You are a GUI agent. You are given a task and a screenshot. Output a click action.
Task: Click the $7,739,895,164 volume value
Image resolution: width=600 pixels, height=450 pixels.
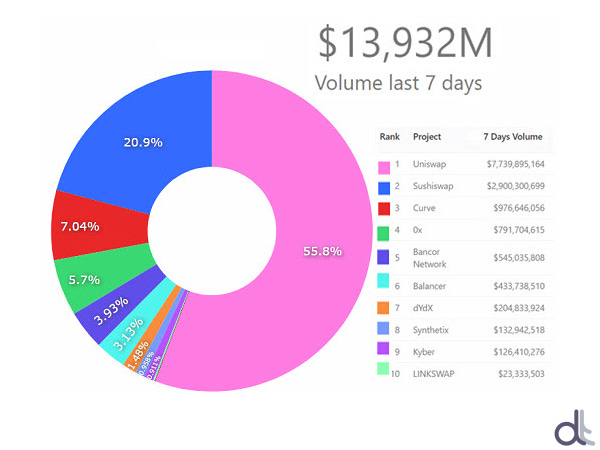pyautogui.click(x=515, y=164)
